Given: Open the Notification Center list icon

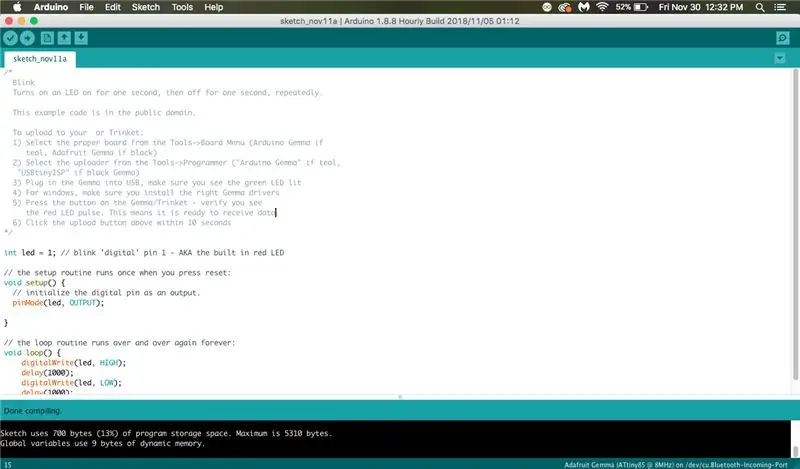Looking at the screenshot, I should (x=780, y=7).
